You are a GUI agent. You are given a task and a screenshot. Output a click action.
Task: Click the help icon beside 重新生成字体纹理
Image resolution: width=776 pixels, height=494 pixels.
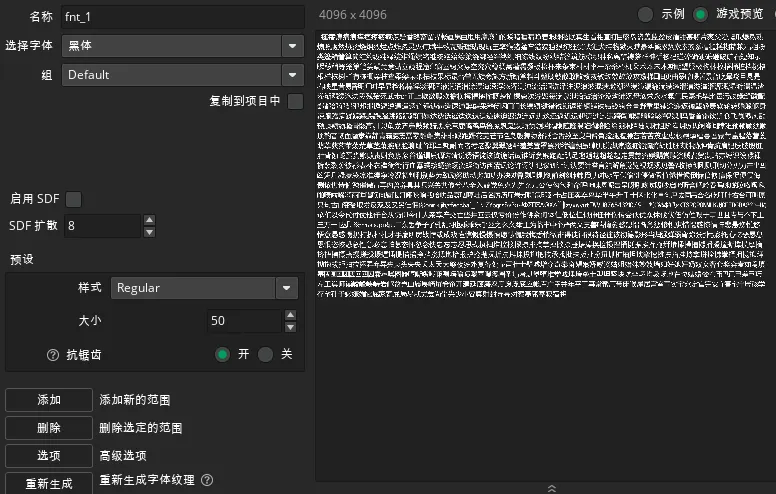pyautogui.click(x=207, y=480)
